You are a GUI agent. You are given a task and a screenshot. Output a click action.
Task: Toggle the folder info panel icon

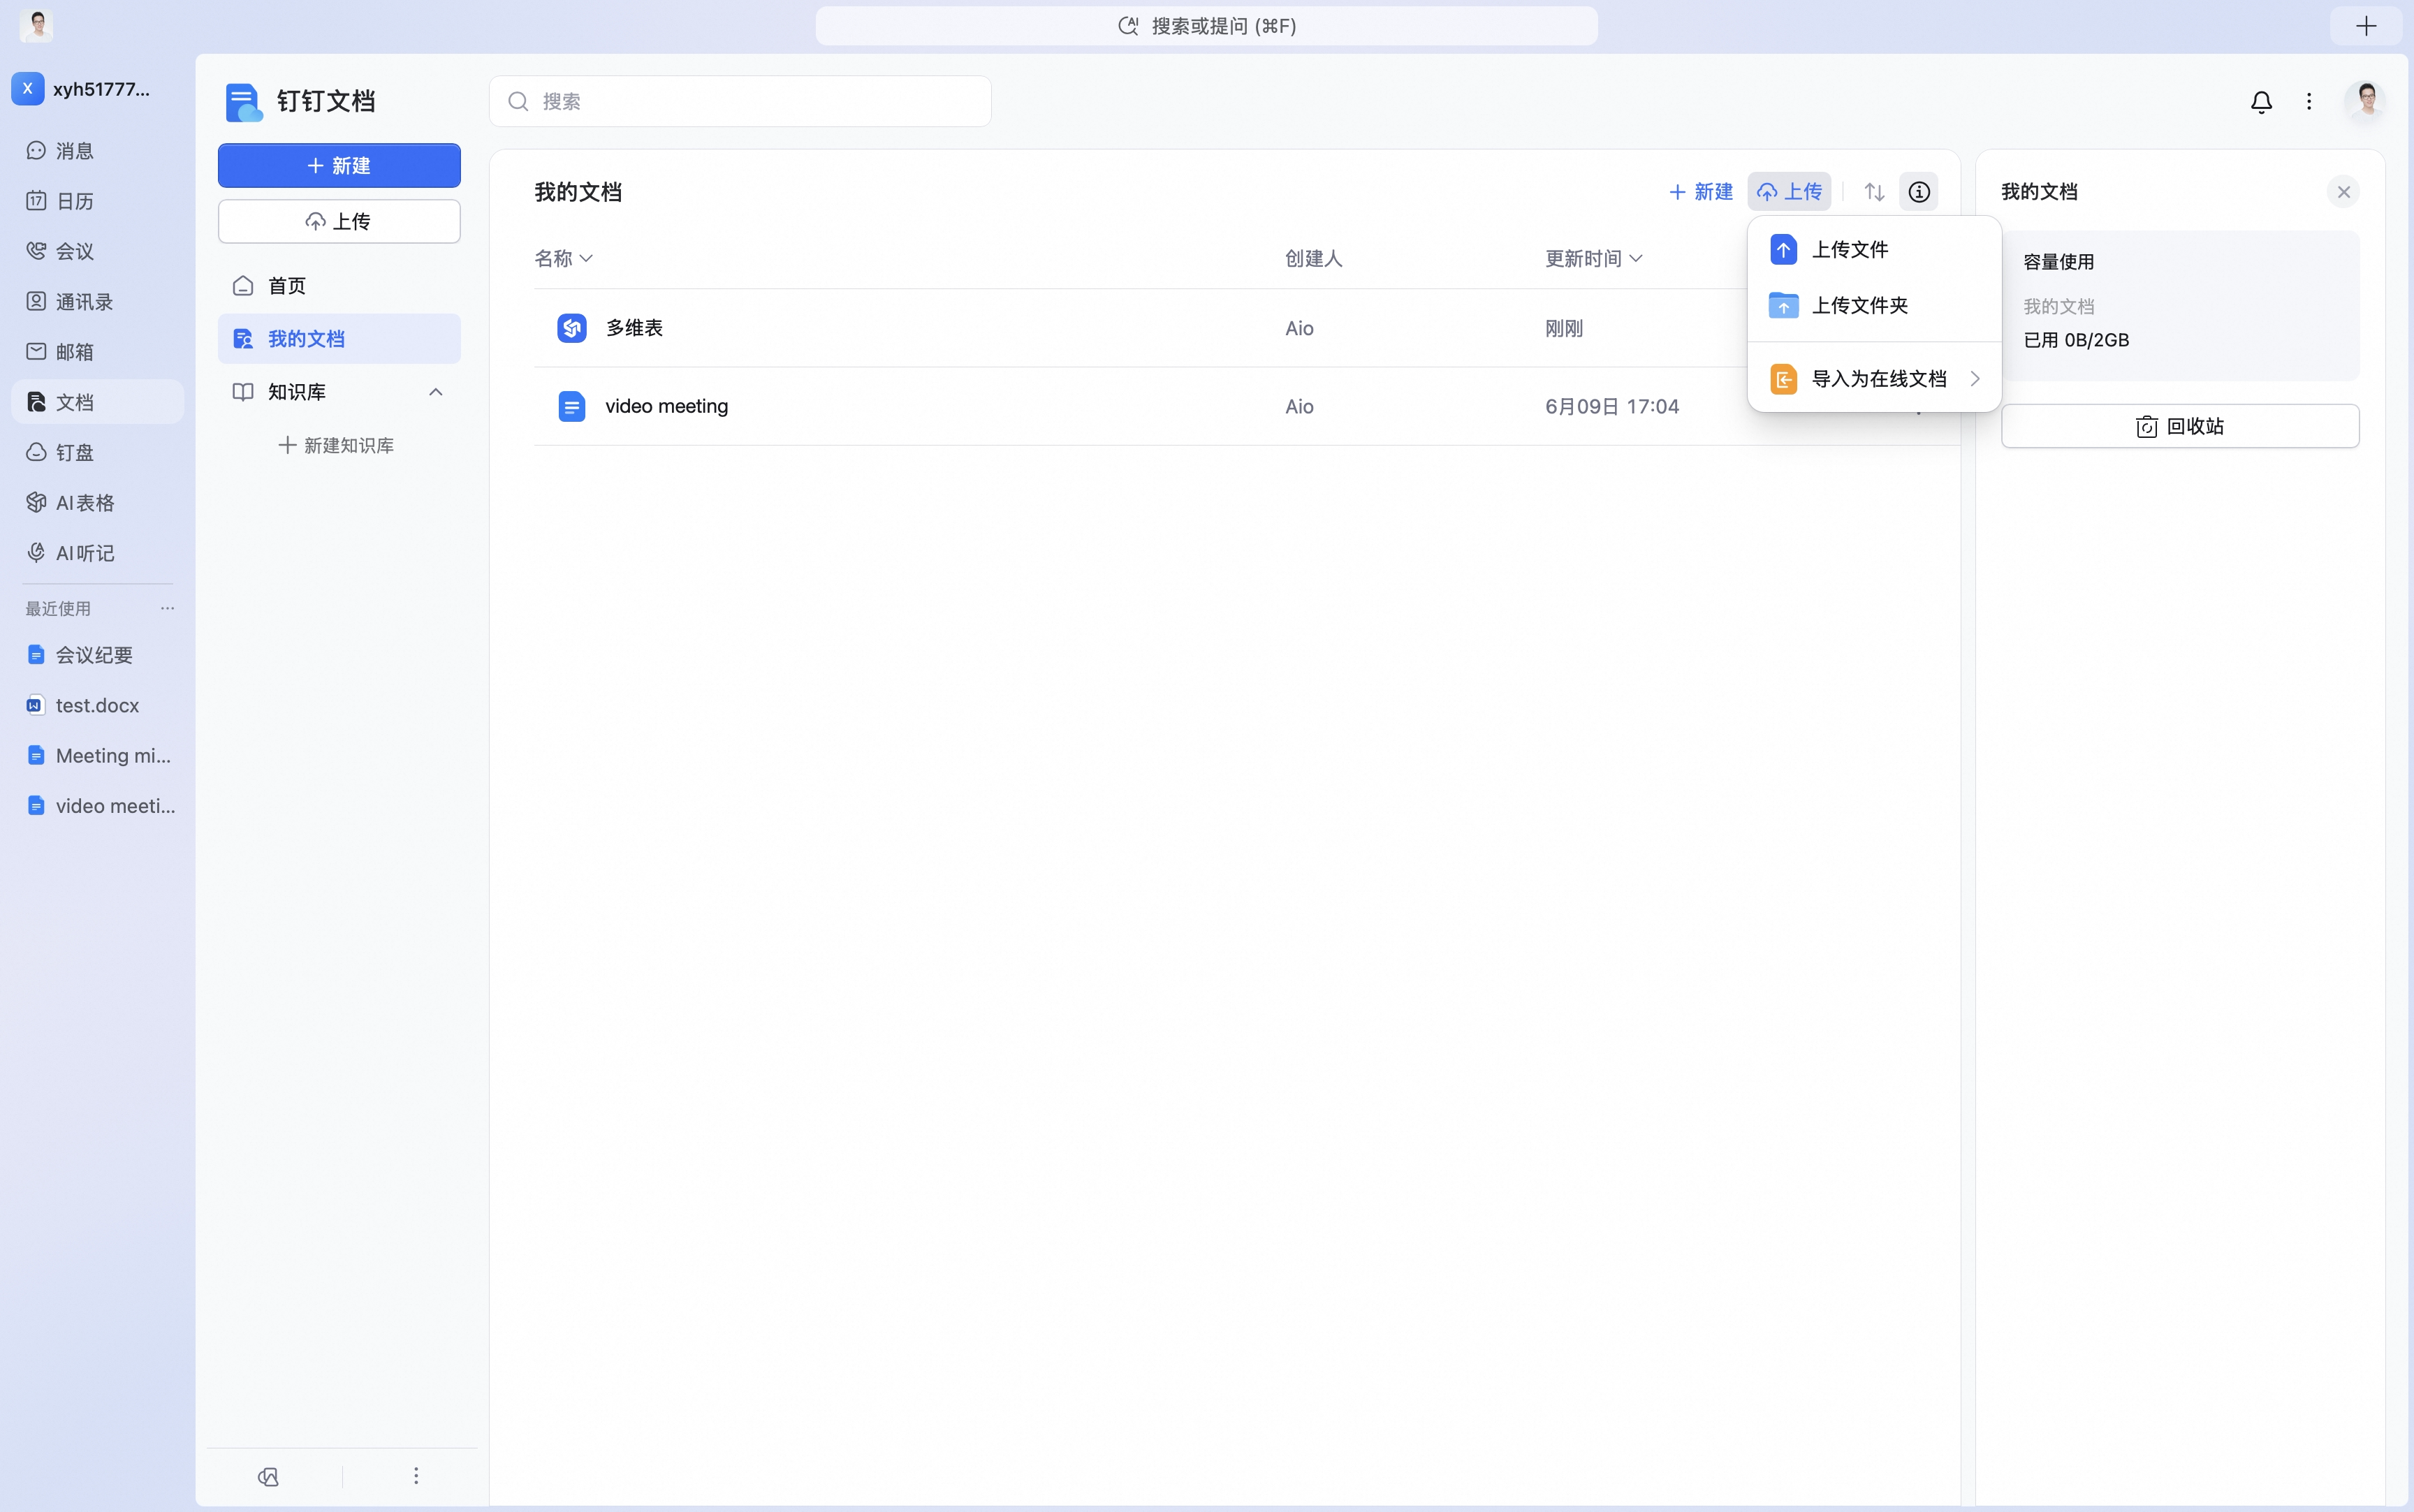click(x=1918, y=192)
